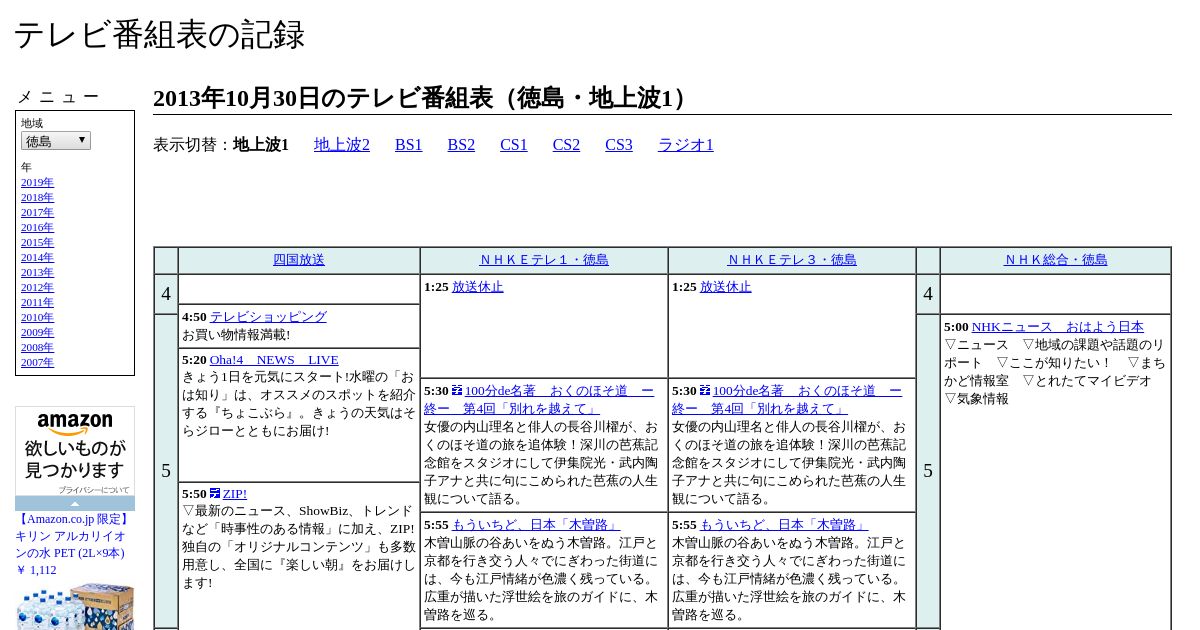Switch to the BS1 listing
The image size is (1200, 630).
click(409, 145)
